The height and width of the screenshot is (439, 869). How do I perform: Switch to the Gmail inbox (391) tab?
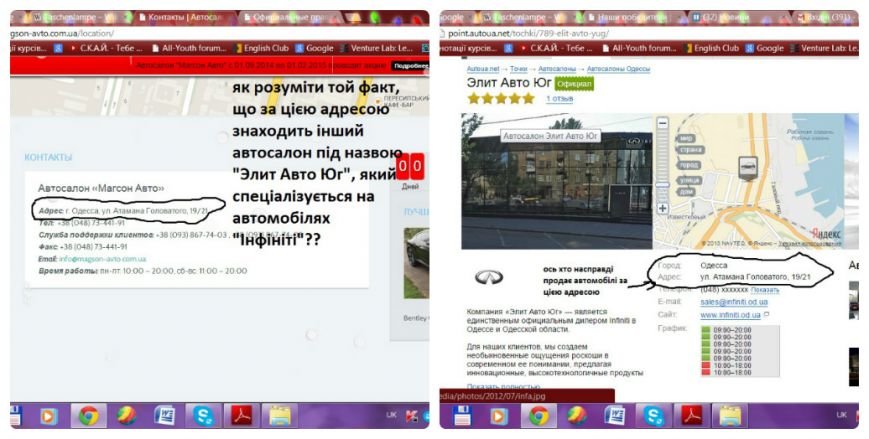(826, 17)
